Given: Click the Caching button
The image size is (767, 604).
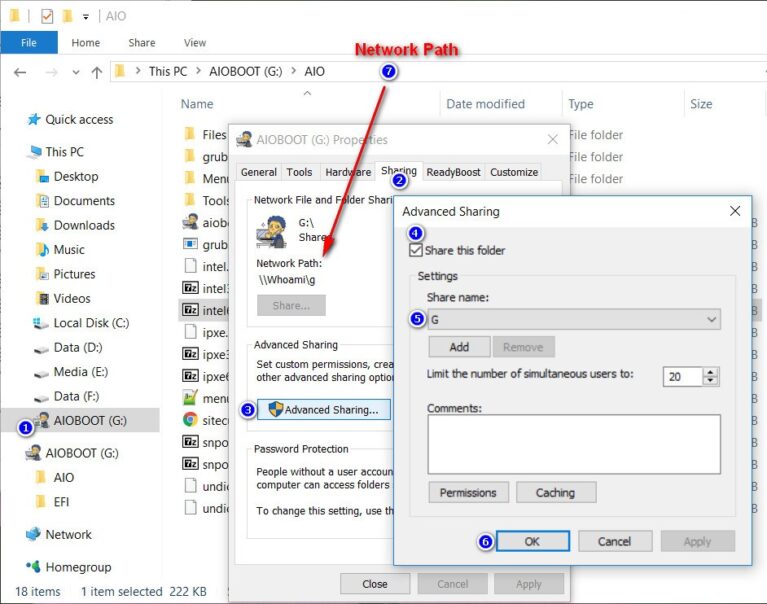Looking at the screenshot, I should click(556, 492).
